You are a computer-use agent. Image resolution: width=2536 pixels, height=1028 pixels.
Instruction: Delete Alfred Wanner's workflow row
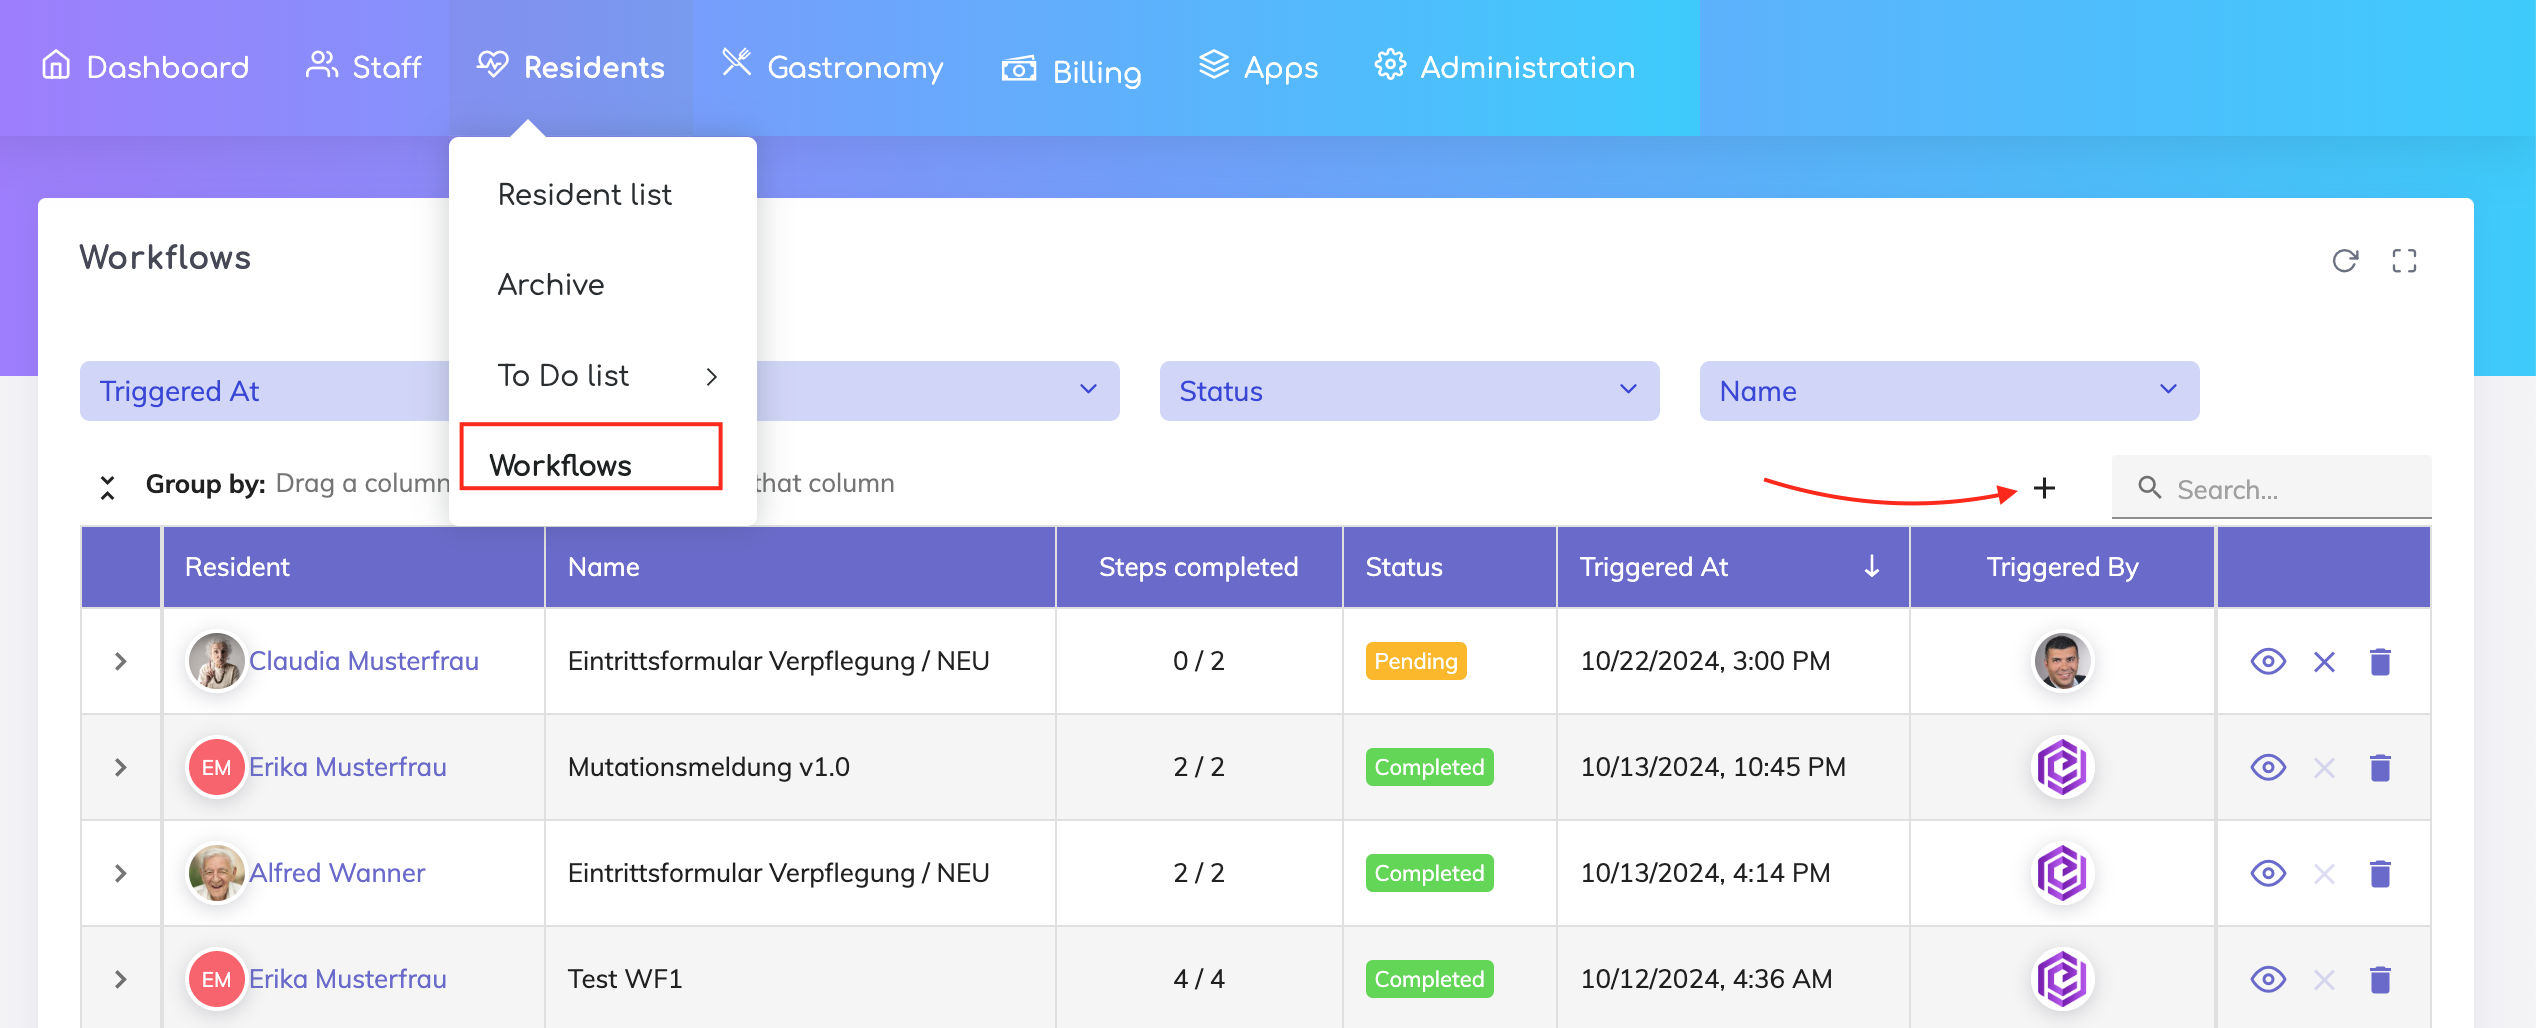click(2380, 874)
